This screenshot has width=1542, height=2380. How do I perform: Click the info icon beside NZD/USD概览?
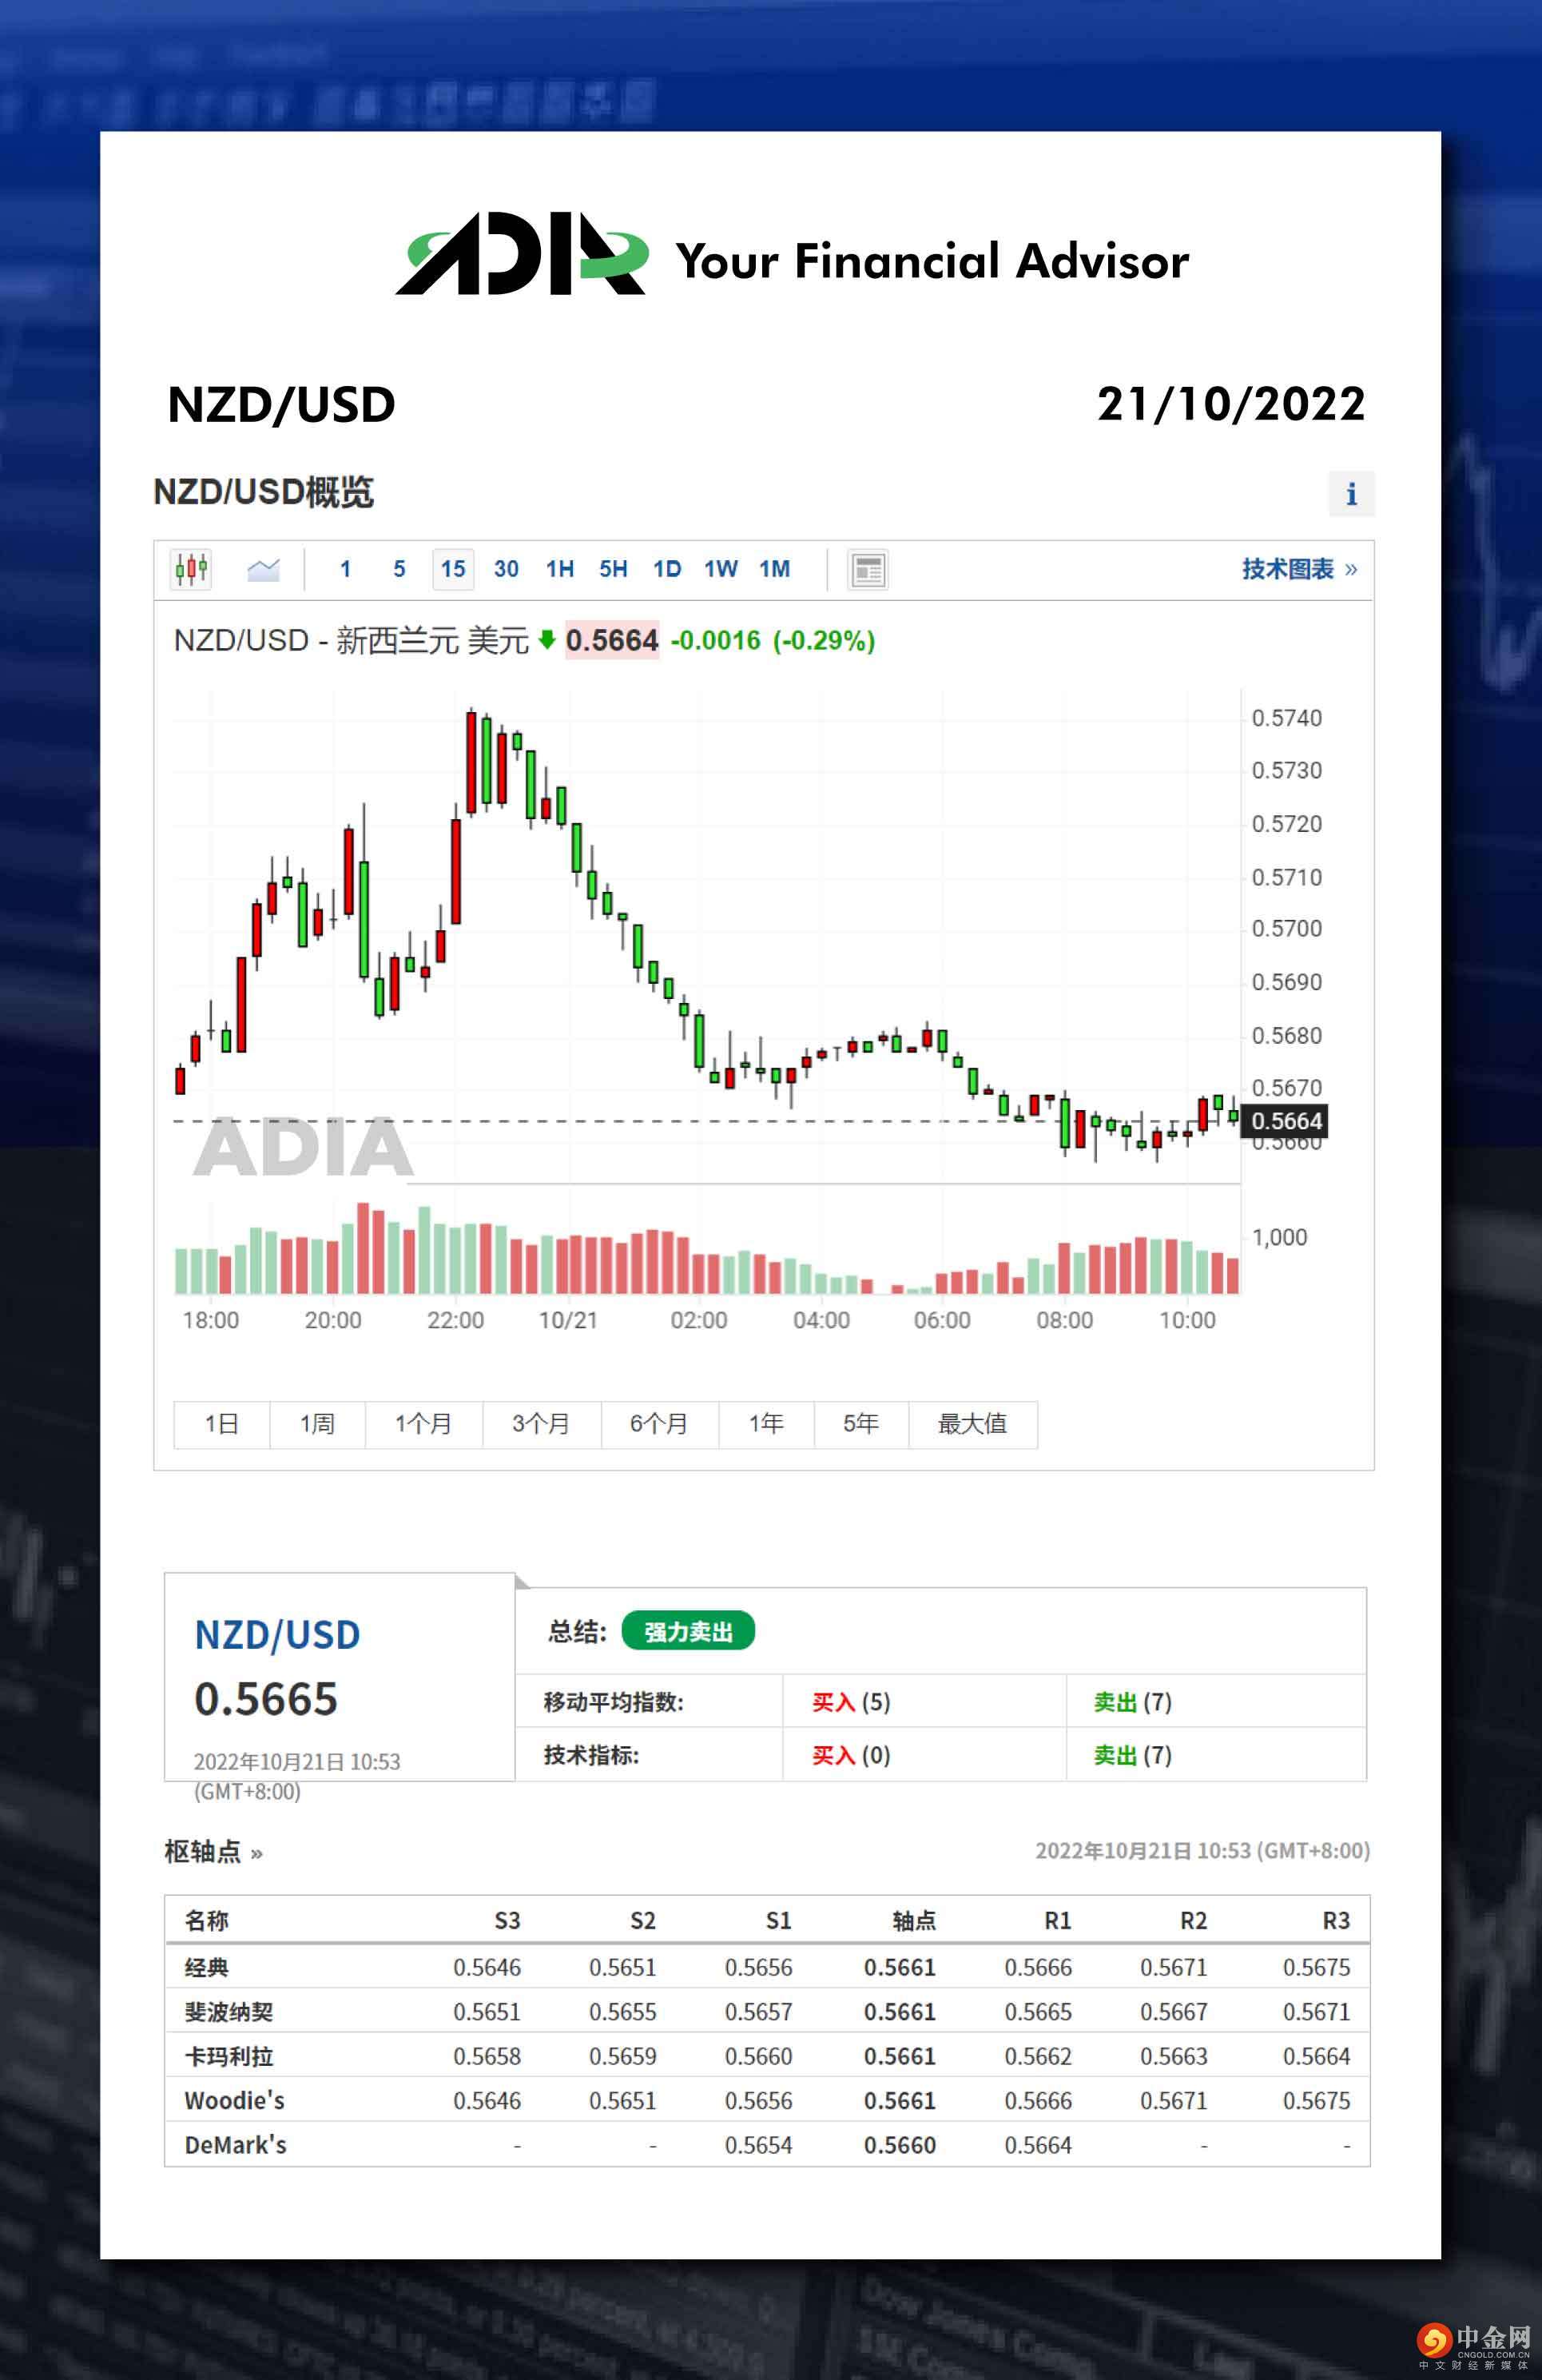(x=1351, y=494)
